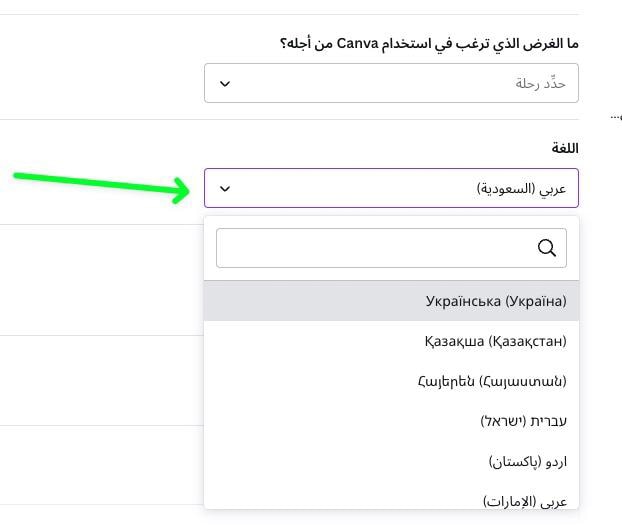Click the green arrow annotation head
Image resolution: width=622 pixels, height=527 pixels.
tap(180, 190)
